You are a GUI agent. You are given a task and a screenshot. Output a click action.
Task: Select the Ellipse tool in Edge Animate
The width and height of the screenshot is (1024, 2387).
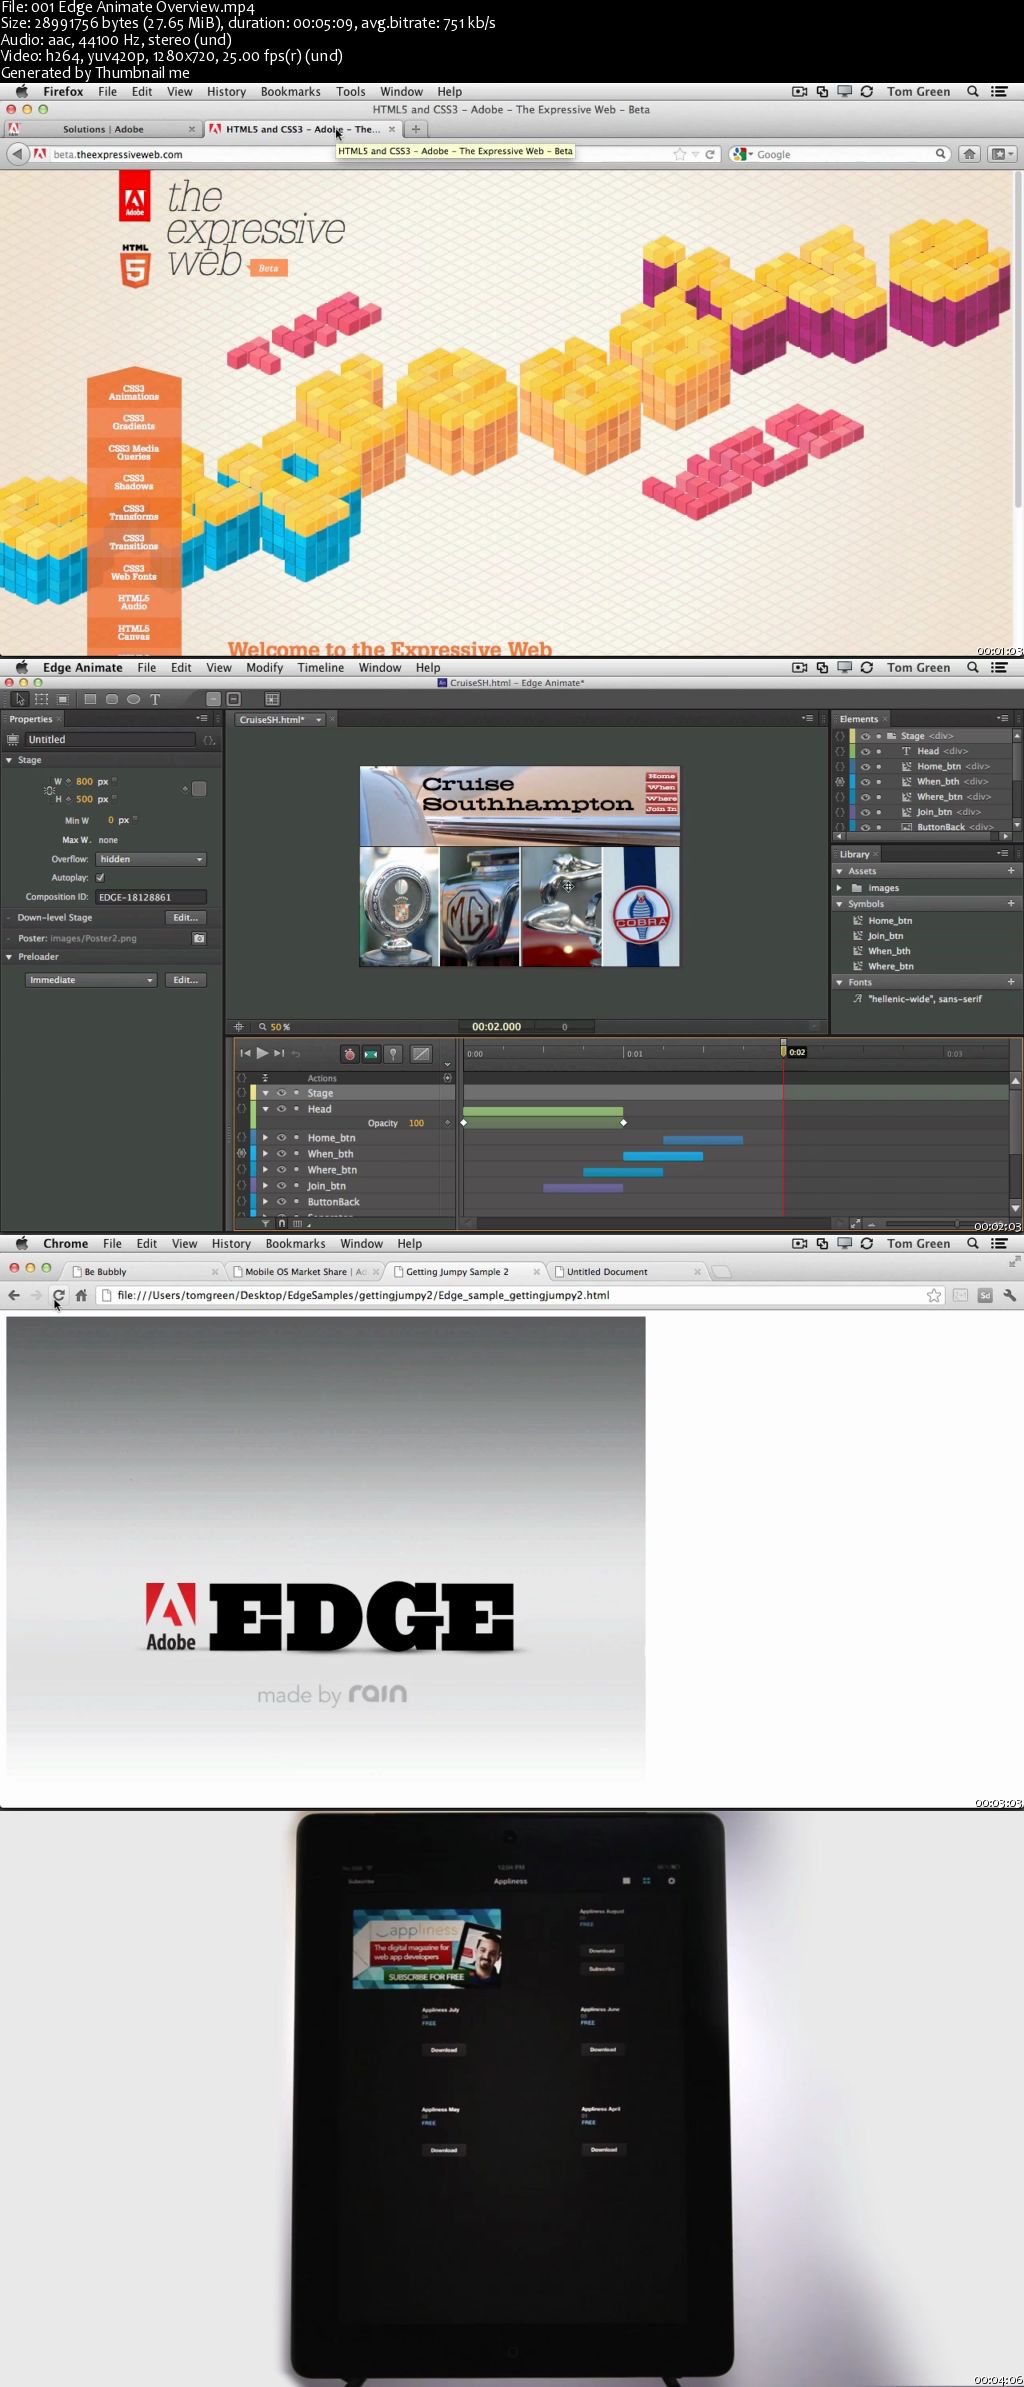tap(133, 699)
